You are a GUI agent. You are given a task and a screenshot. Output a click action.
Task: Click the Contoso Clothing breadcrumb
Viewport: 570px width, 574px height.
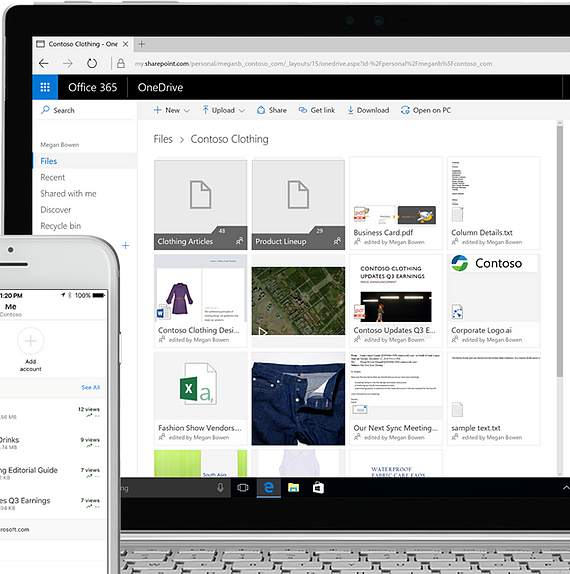click(230, 139)
